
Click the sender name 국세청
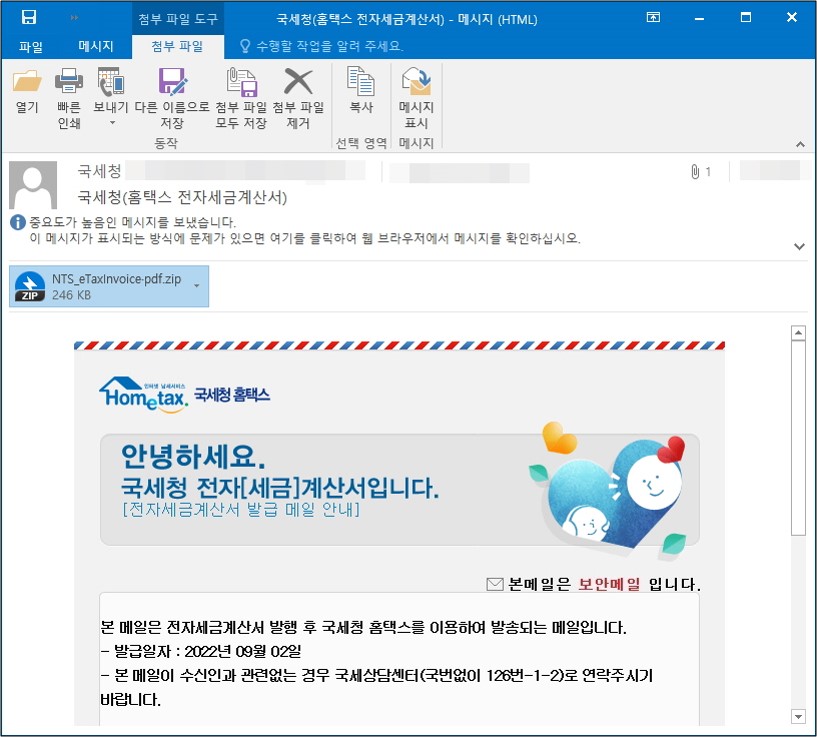[100, 170]
